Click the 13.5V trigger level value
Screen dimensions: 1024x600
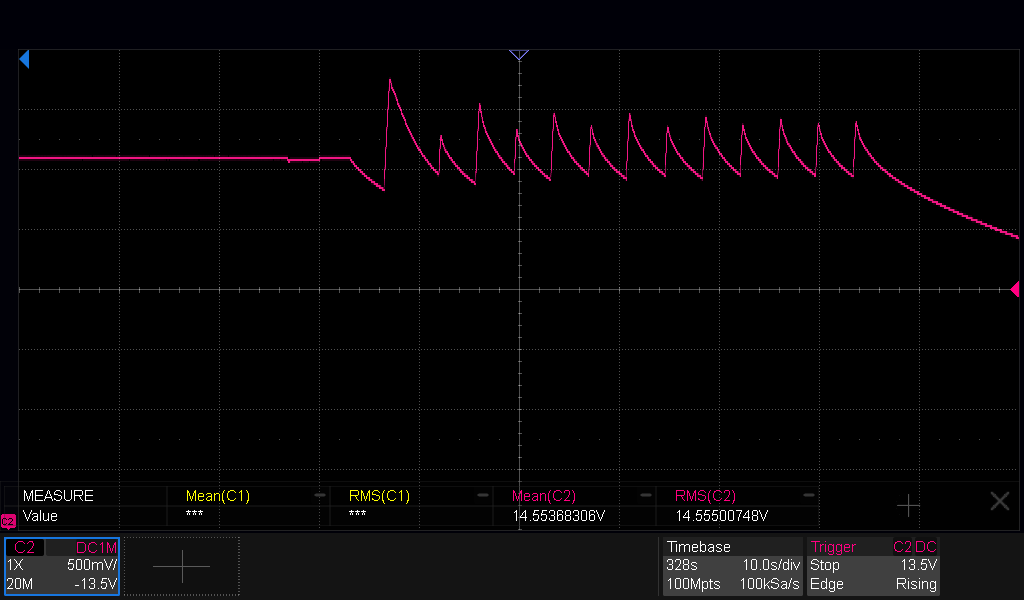tap(919, 565)
